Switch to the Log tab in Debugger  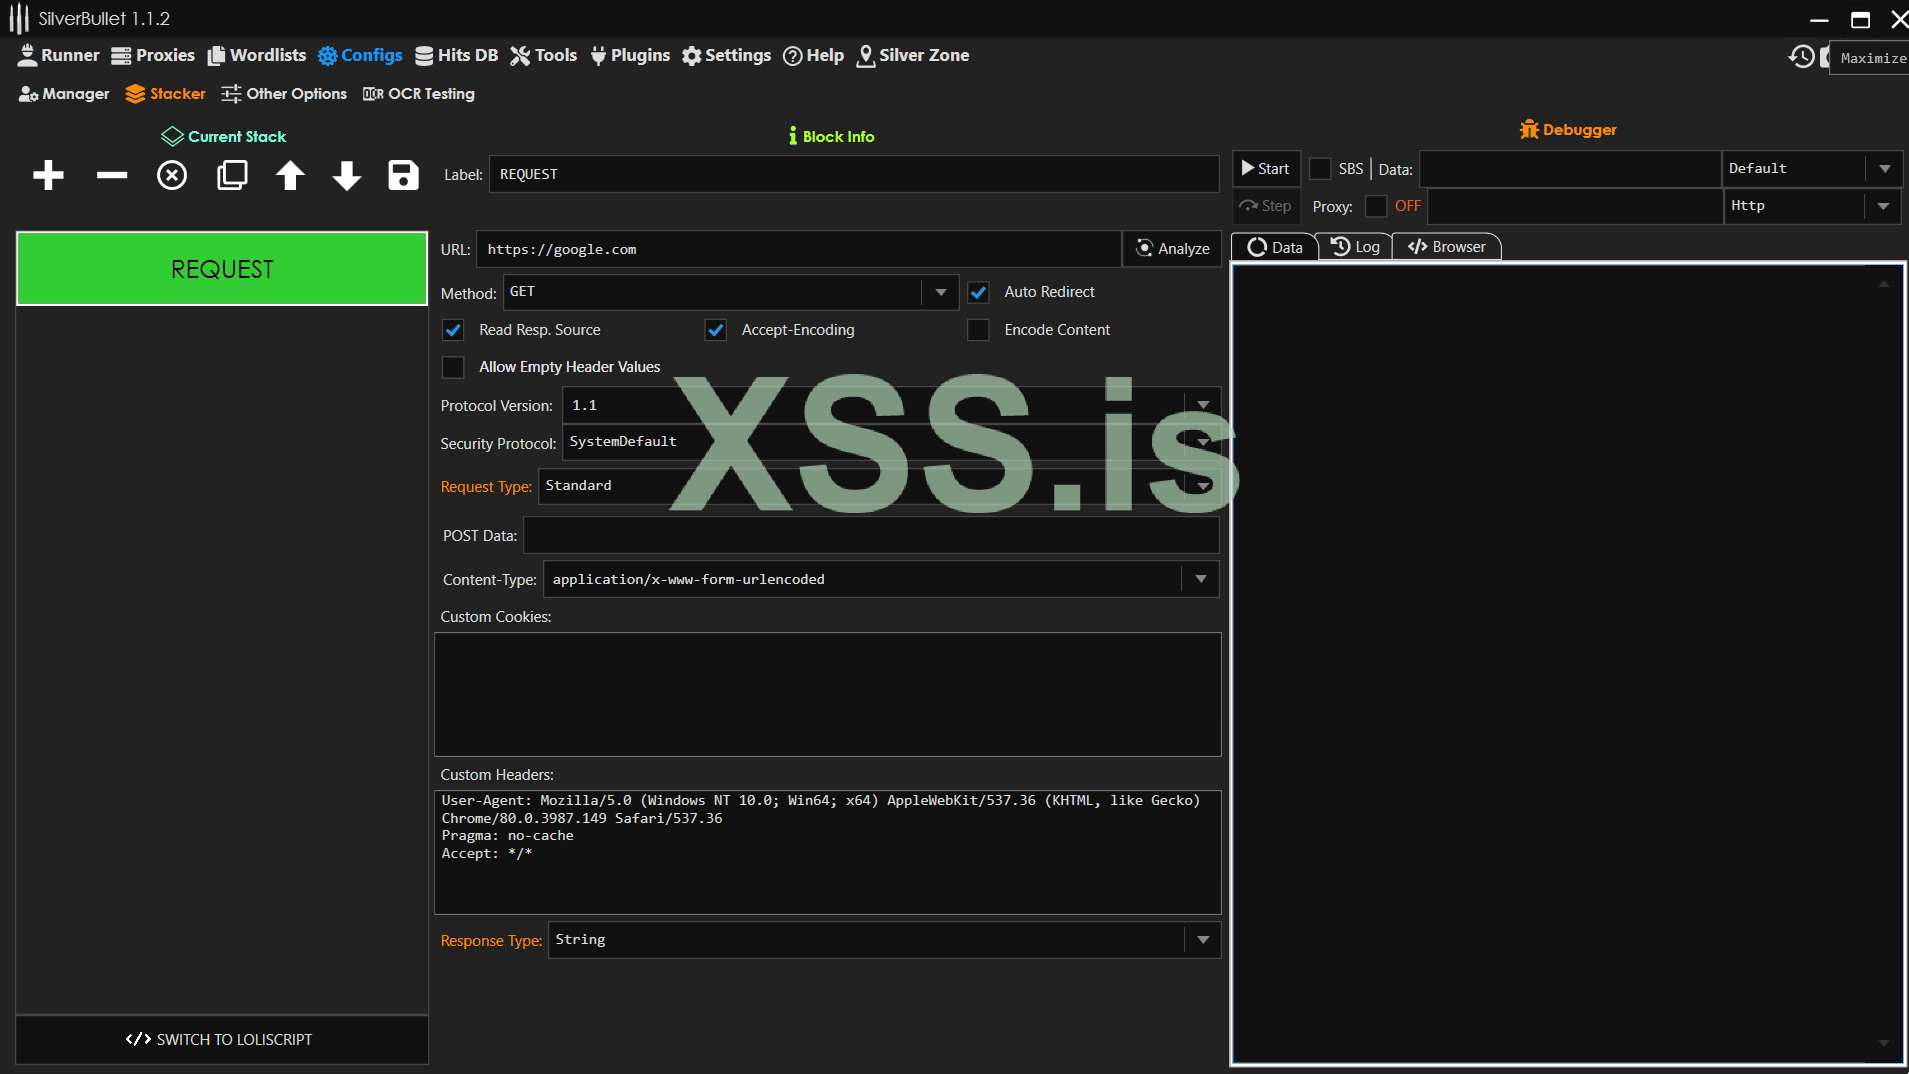pos(1356,247)
